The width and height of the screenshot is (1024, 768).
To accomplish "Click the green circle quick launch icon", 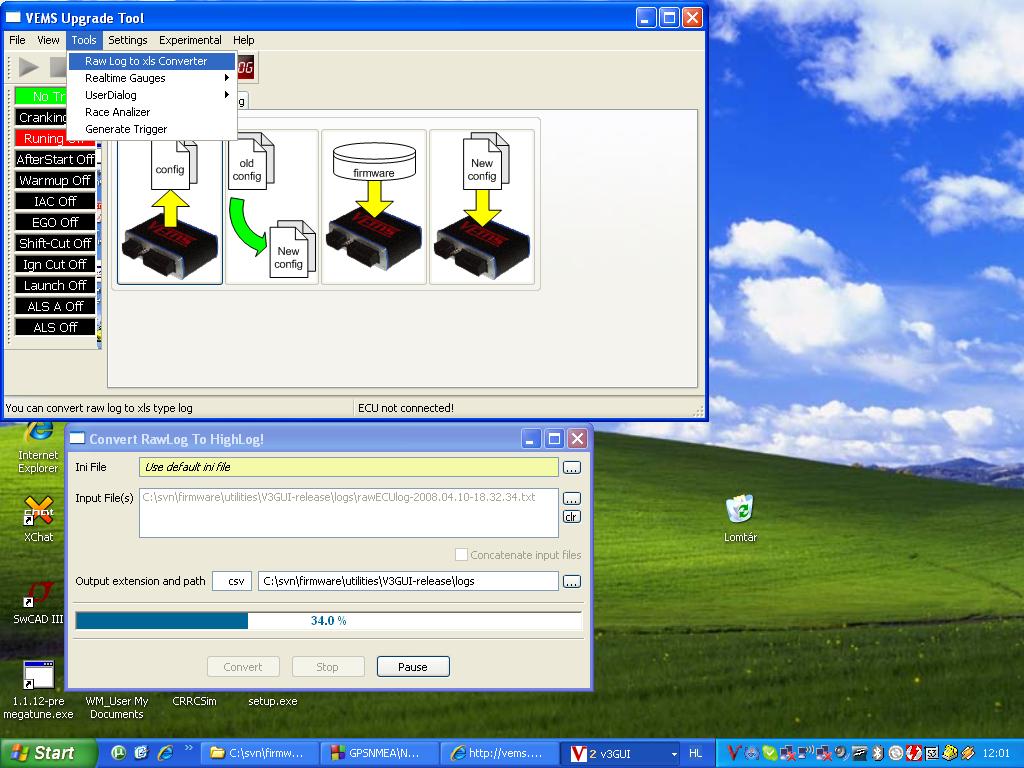I will 118,753.
